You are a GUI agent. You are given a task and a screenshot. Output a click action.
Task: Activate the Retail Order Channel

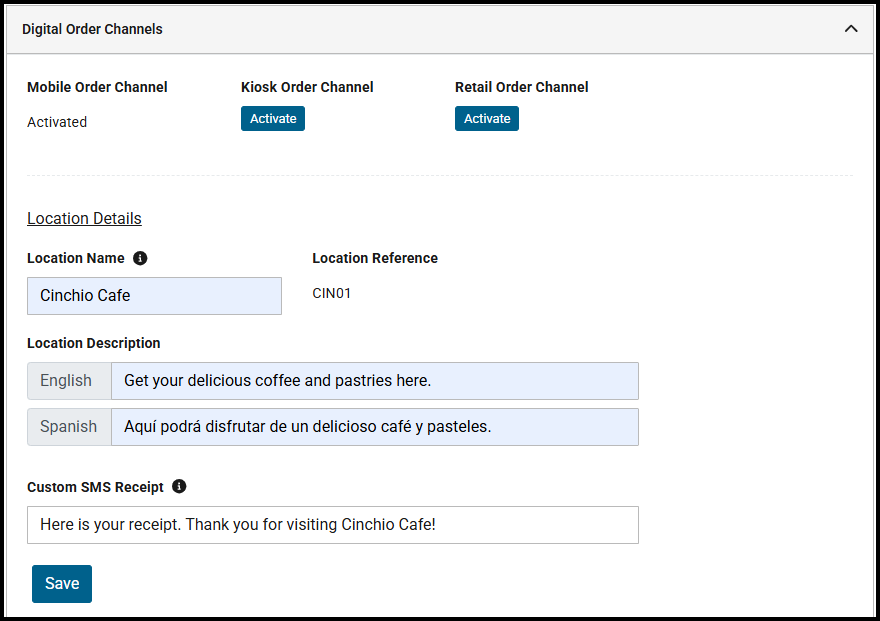(x=487, y=118)
